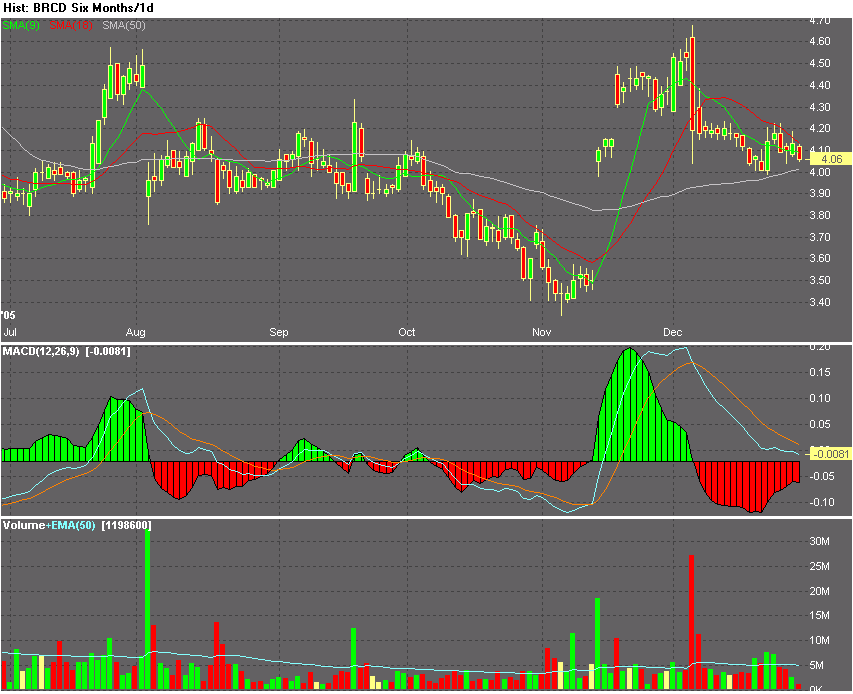The height and width of the screenshot is (694, 853).
Task: Click the Aug label on the time axis
Action: click(136, 332)
